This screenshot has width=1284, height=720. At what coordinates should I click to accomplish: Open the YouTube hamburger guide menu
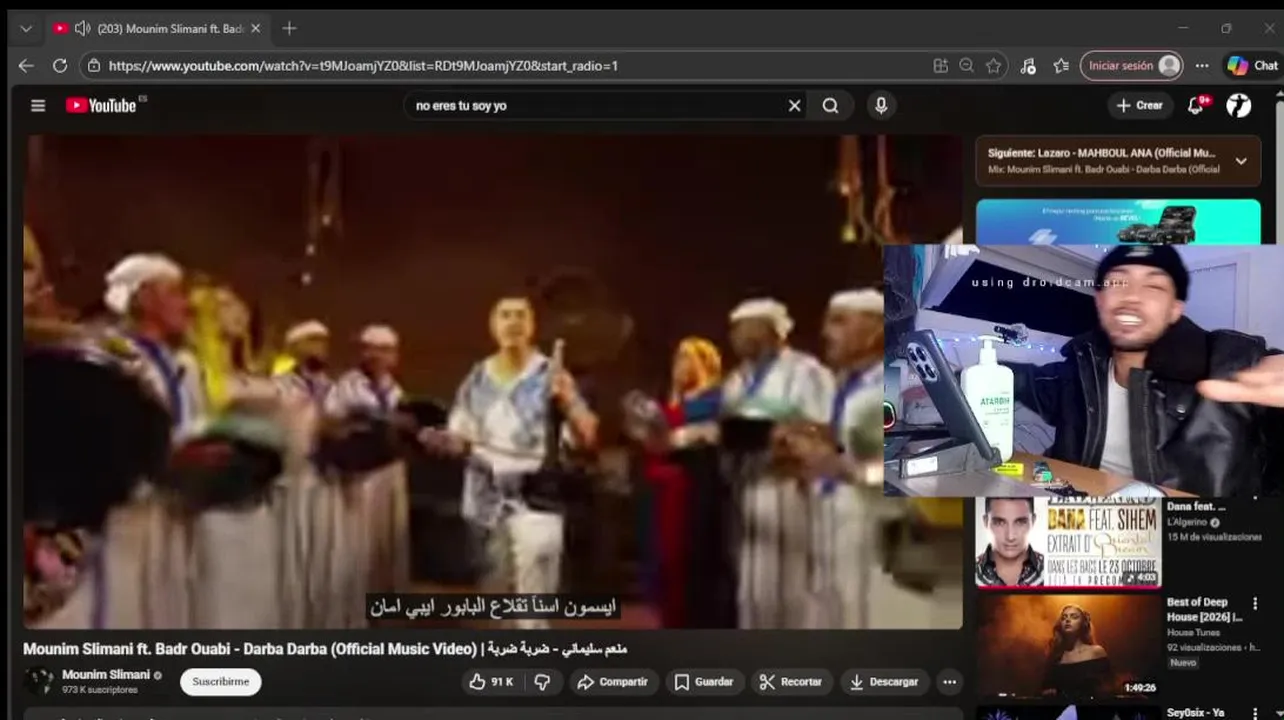click(38, 105)
